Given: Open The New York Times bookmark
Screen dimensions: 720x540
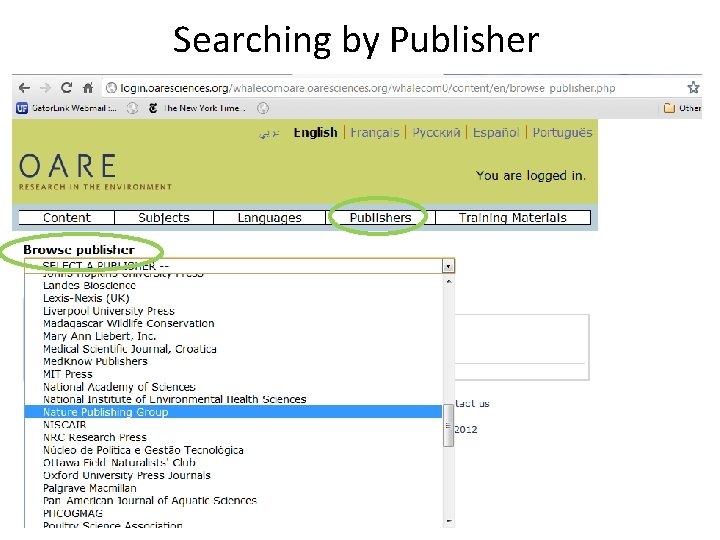Looking at the screenshot, I should (197, 108).
